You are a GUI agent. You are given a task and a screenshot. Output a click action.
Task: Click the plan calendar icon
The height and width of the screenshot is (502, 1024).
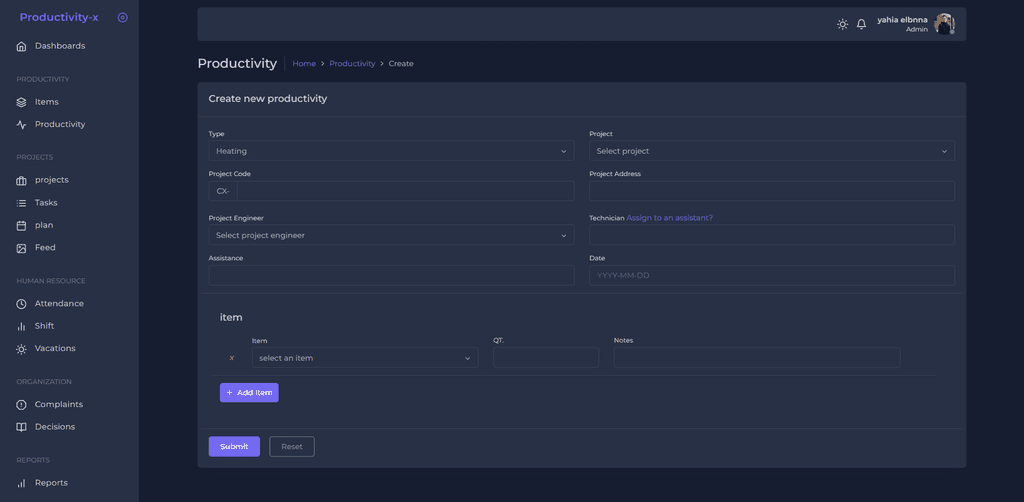pos(22,226)
